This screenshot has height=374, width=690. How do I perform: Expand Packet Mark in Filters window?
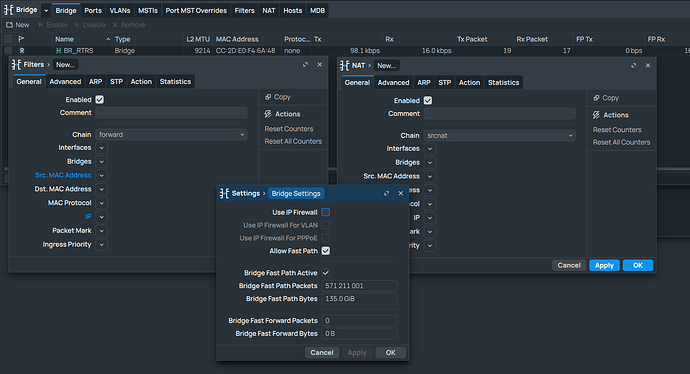click(x=102, y=231)
